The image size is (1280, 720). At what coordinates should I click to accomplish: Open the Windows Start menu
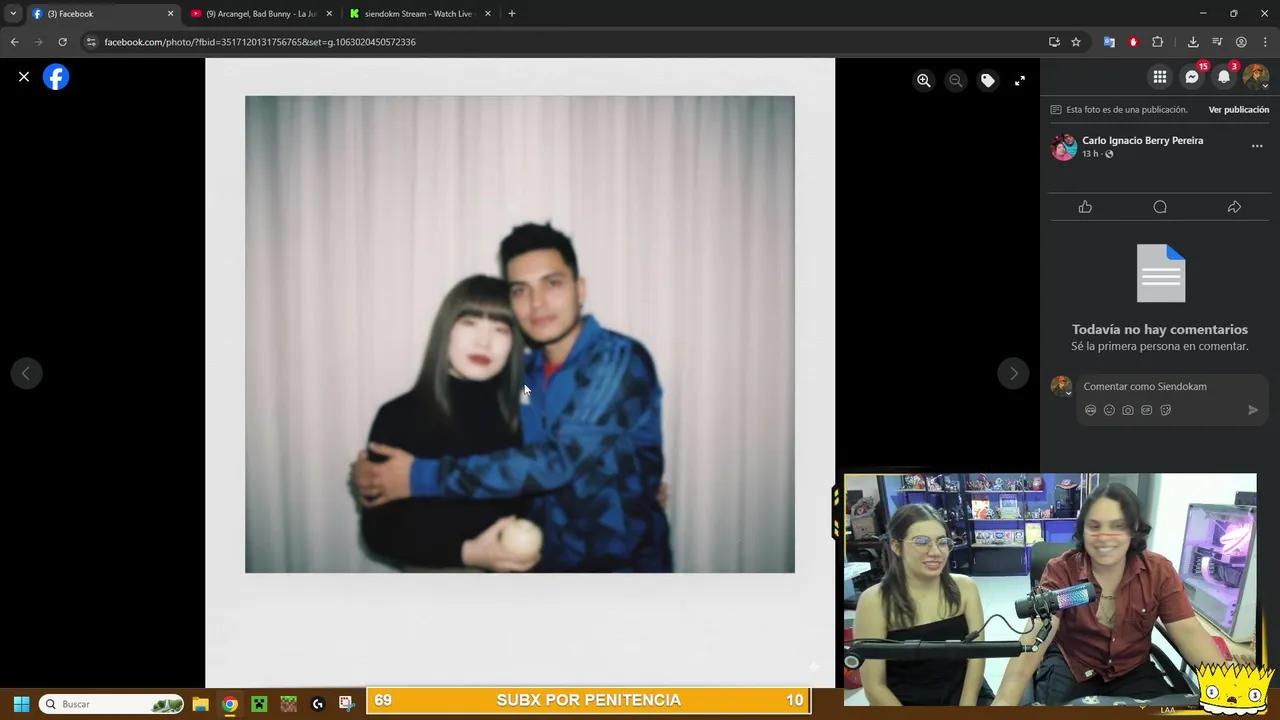(x=21, y=704)
